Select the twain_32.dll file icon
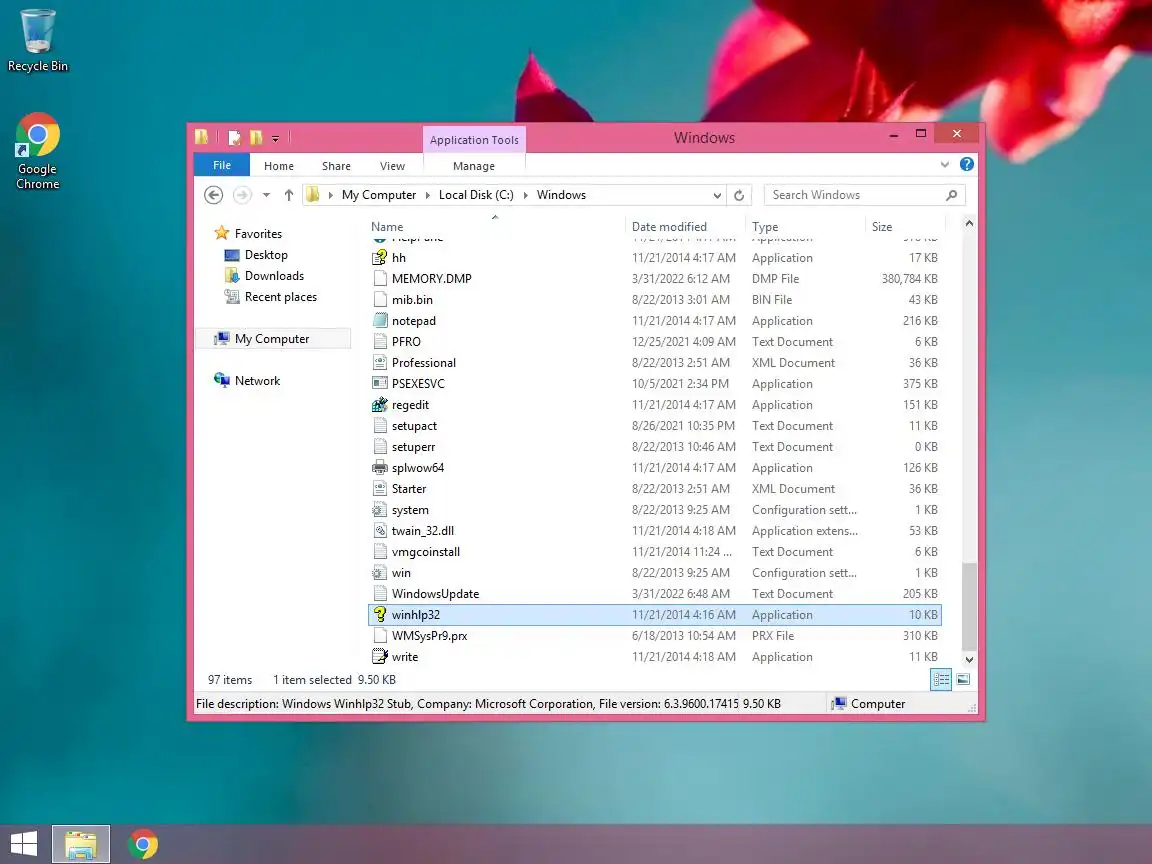1152x864 pixels. pyautogui.click(x=380, y=531)
